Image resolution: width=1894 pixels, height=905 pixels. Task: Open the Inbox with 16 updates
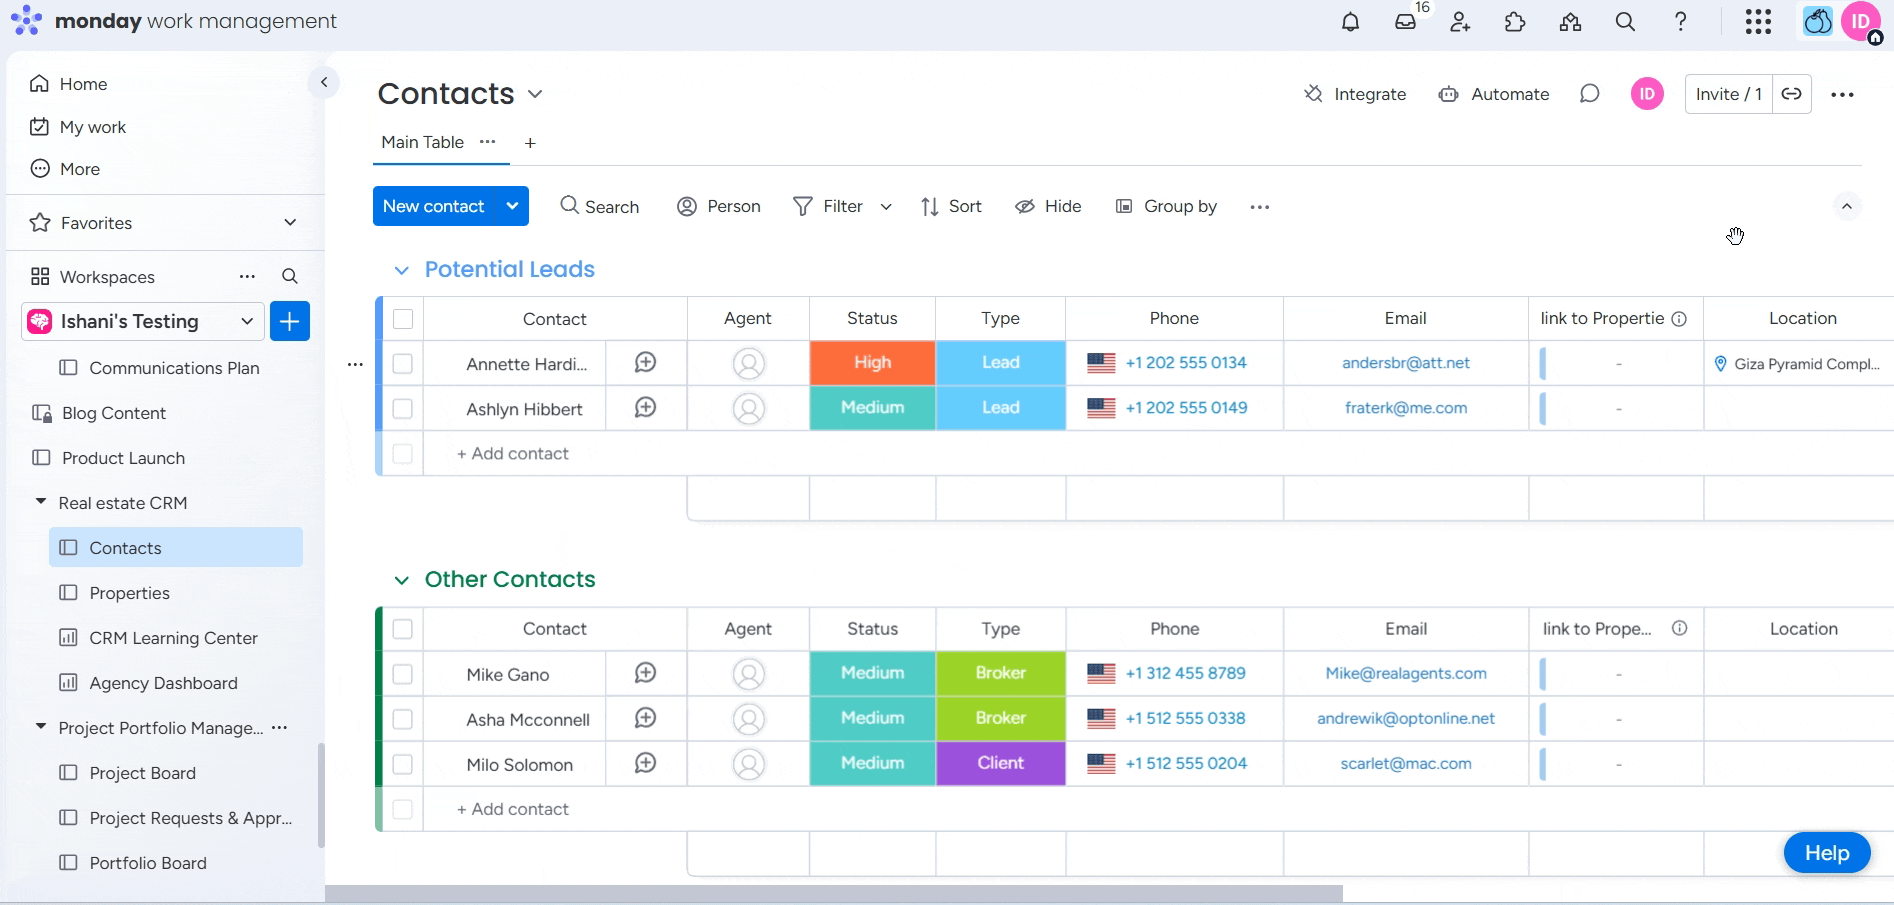pyautogui.click(x=1405, y=22)
